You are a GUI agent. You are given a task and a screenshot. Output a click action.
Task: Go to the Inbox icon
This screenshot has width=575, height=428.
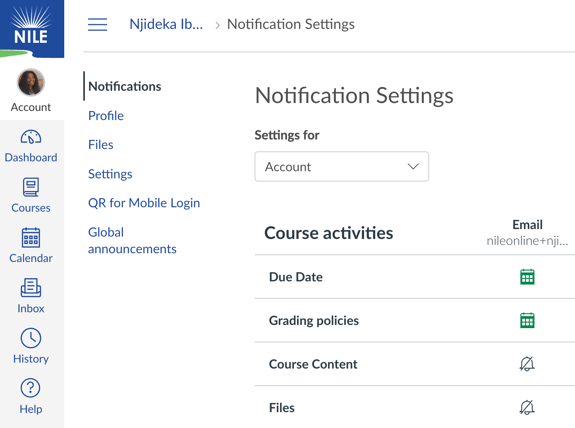coord(31,288)
